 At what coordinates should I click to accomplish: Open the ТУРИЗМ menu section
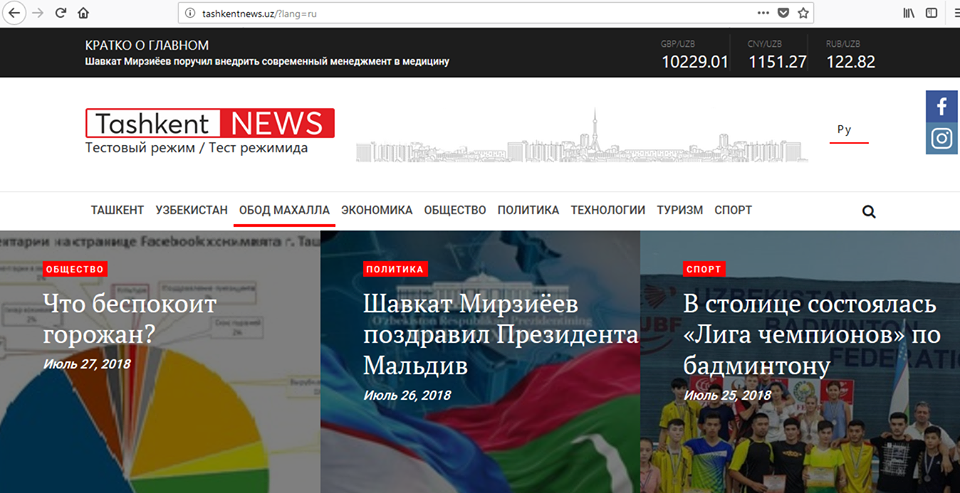(680, 210)
